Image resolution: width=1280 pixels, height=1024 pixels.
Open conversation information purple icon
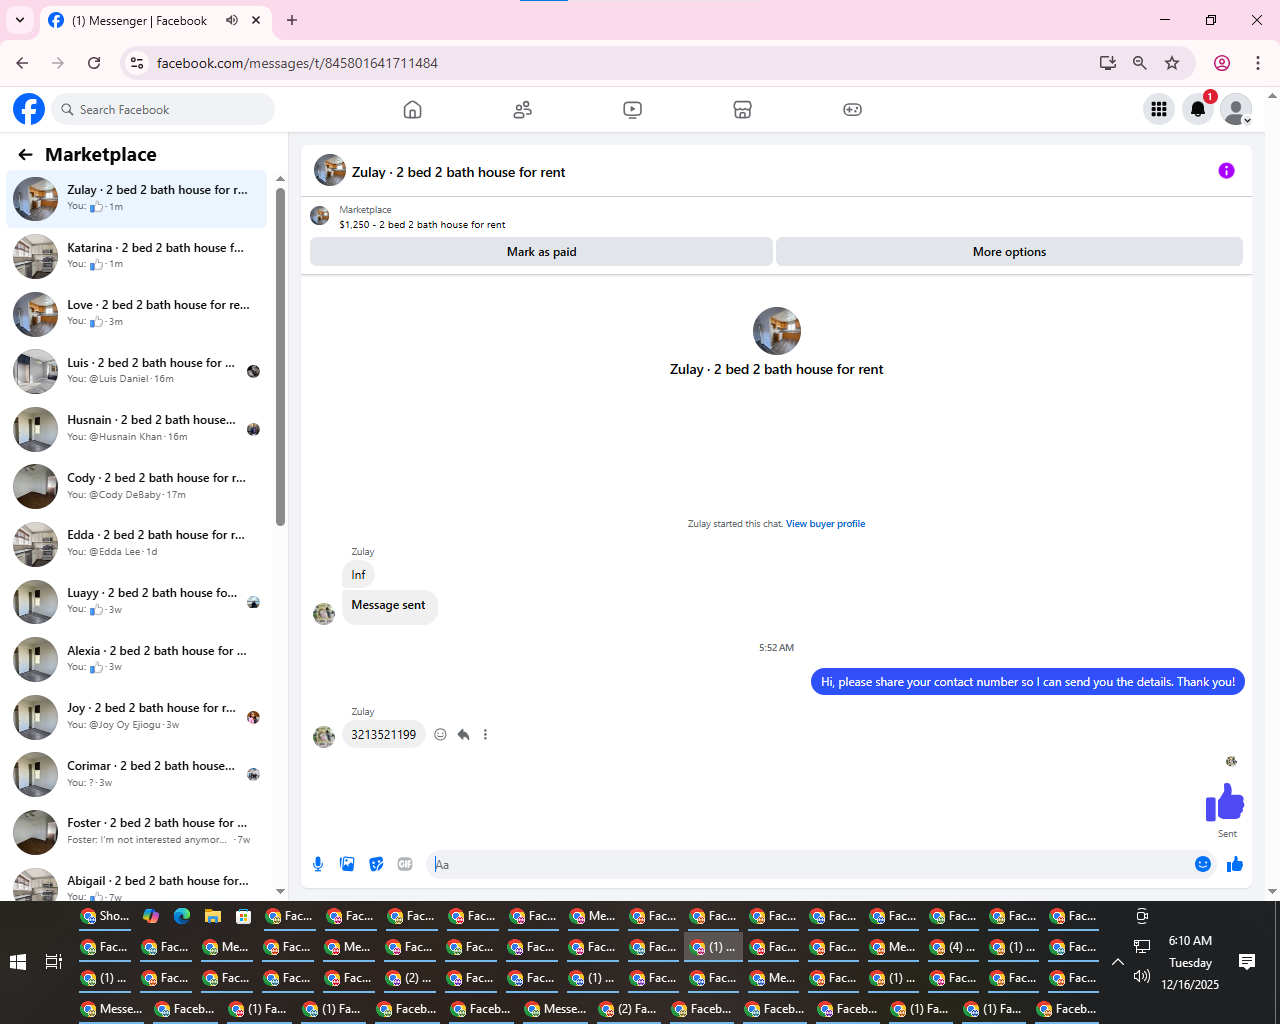(x=1226, y=171)
